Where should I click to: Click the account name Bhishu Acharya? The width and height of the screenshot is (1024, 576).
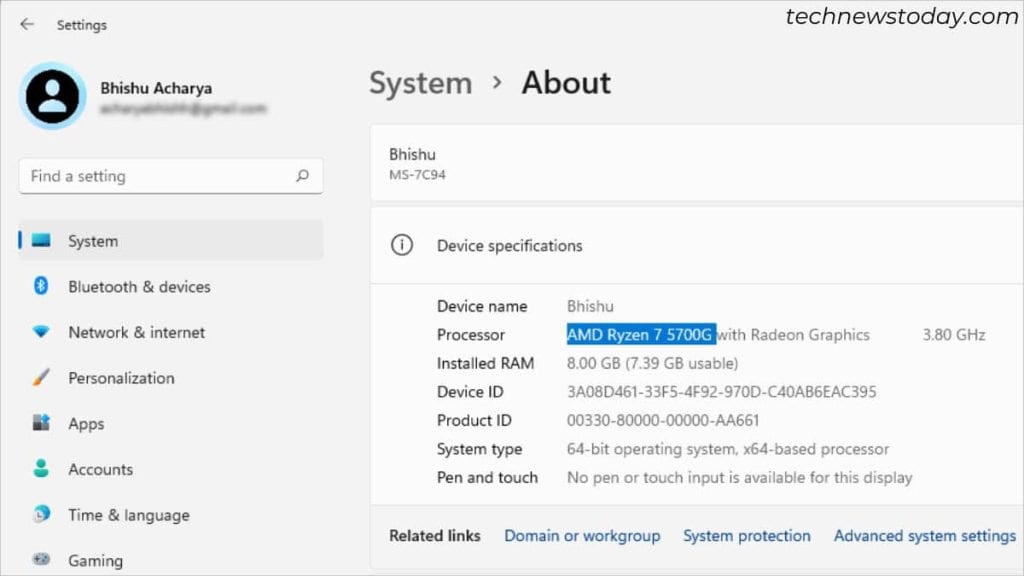coord(156,88)
